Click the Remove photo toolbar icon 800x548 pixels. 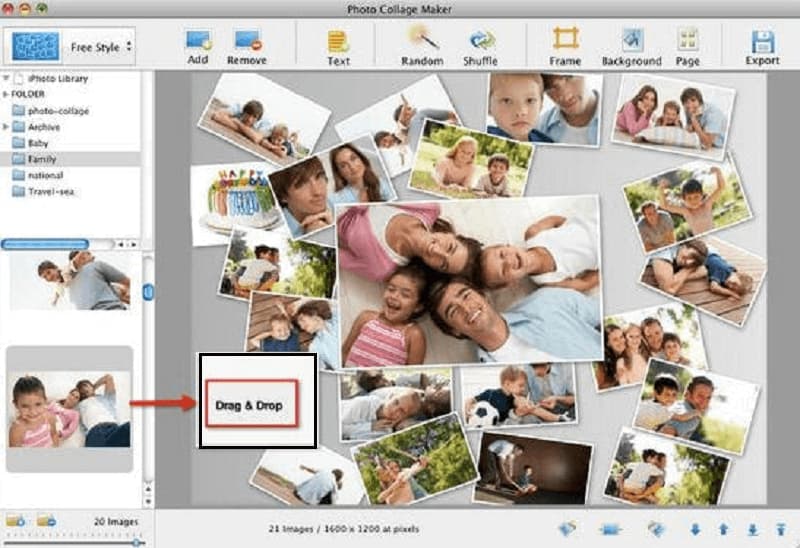click(x=246, y=41)
